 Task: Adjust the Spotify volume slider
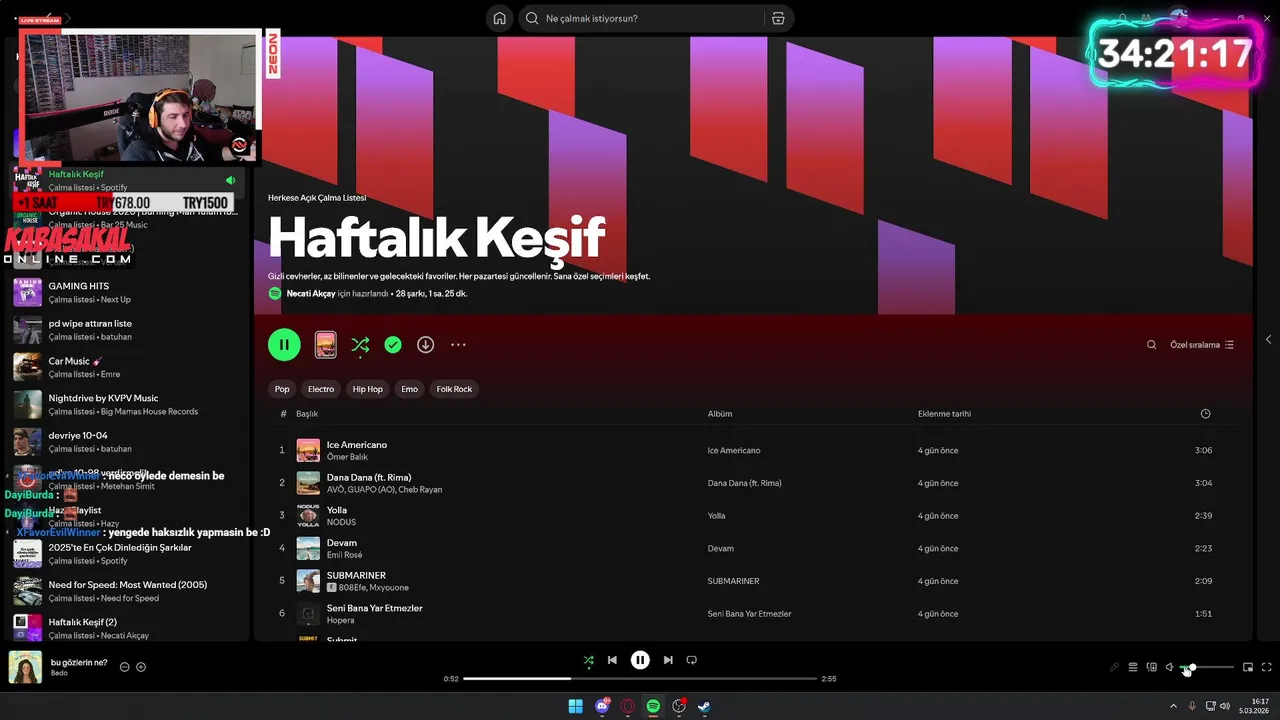pyautogui.click(x=1207, y=667)
